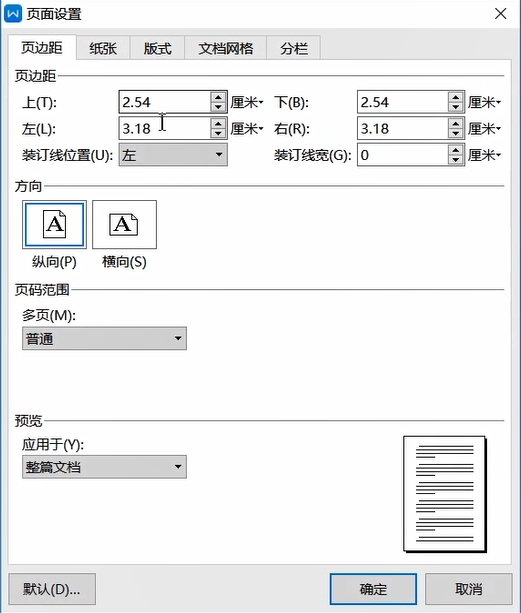The width and height of the screenshot is (521, 613).
Task: Increase left margin with up spinner arrow
Action: click(x=218, y=124)
